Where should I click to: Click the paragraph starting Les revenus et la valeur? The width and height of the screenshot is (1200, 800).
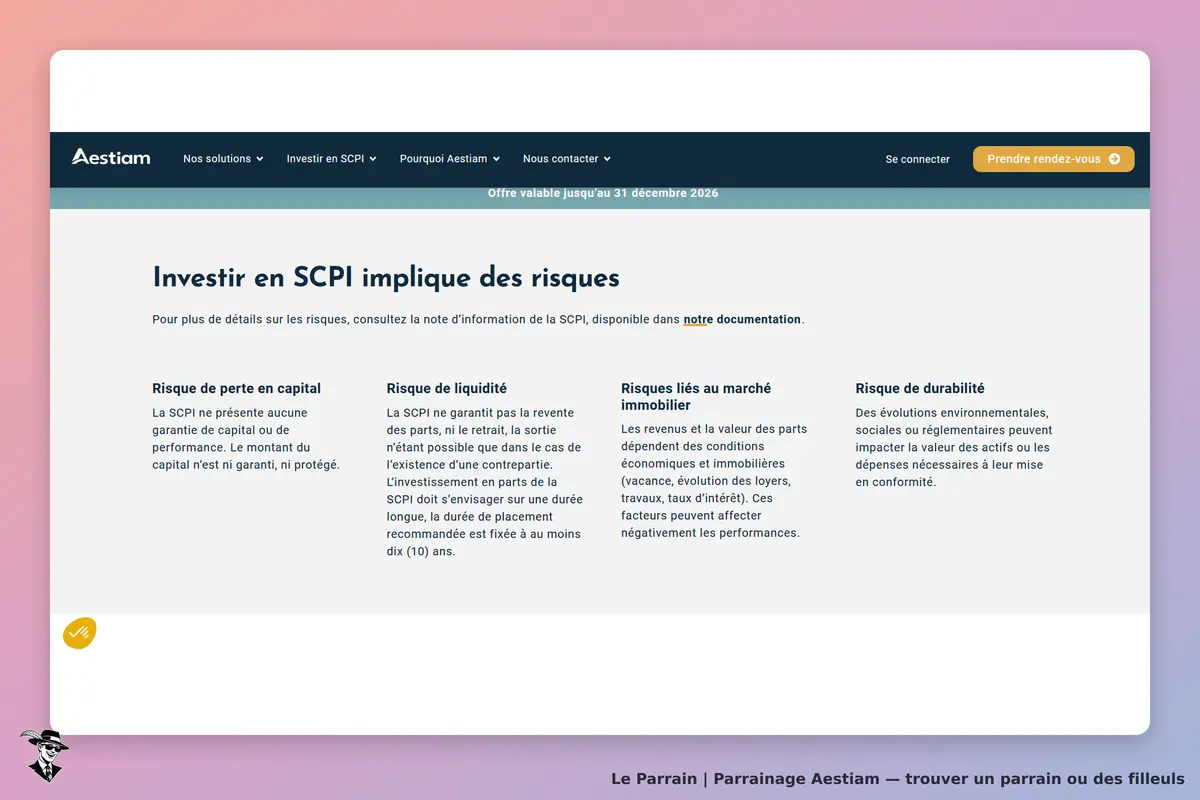pos(714,481)
